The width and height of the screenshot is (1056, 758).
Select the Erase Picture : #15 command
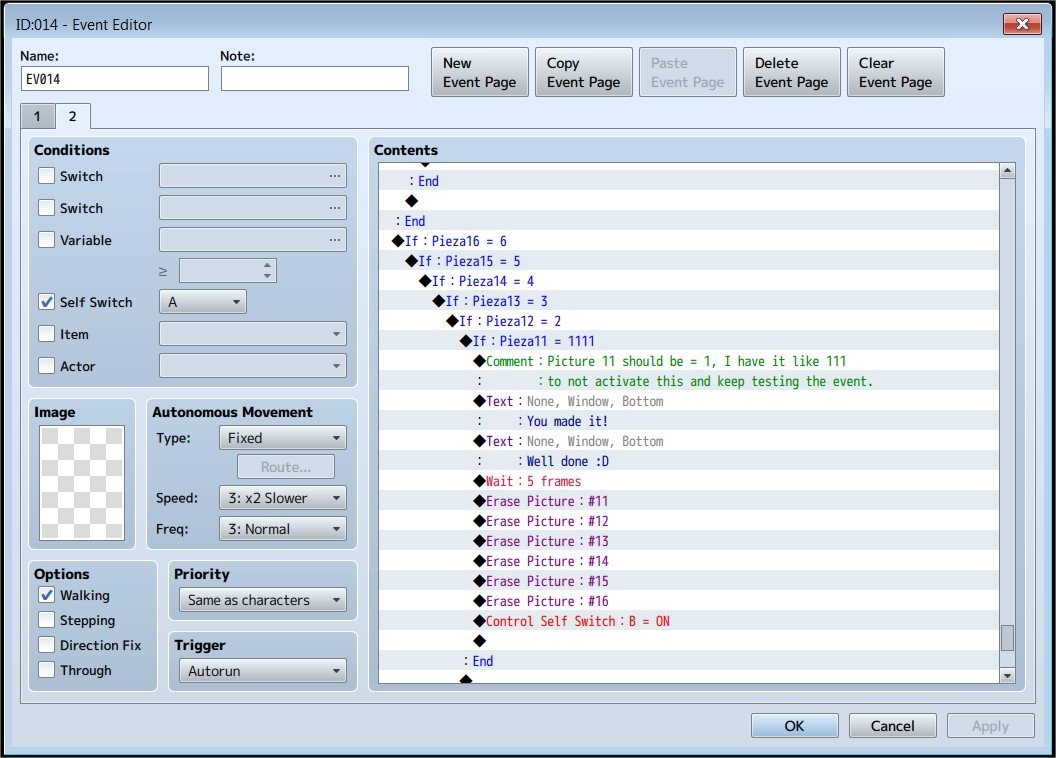[688, 581]
